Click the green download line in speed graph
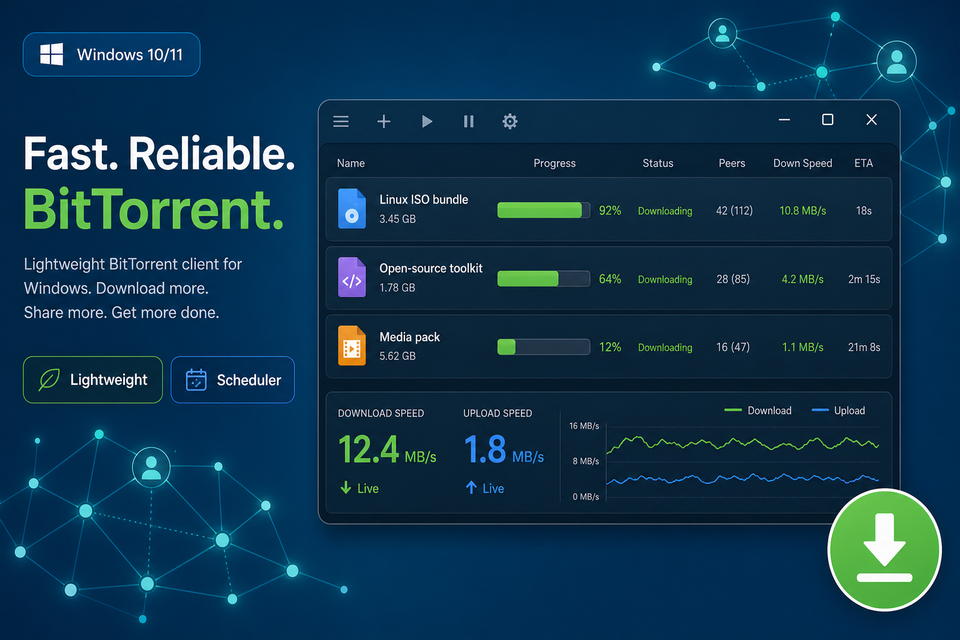Image resolution: width=960 pixels, height=640 pixels. point(742,443)
